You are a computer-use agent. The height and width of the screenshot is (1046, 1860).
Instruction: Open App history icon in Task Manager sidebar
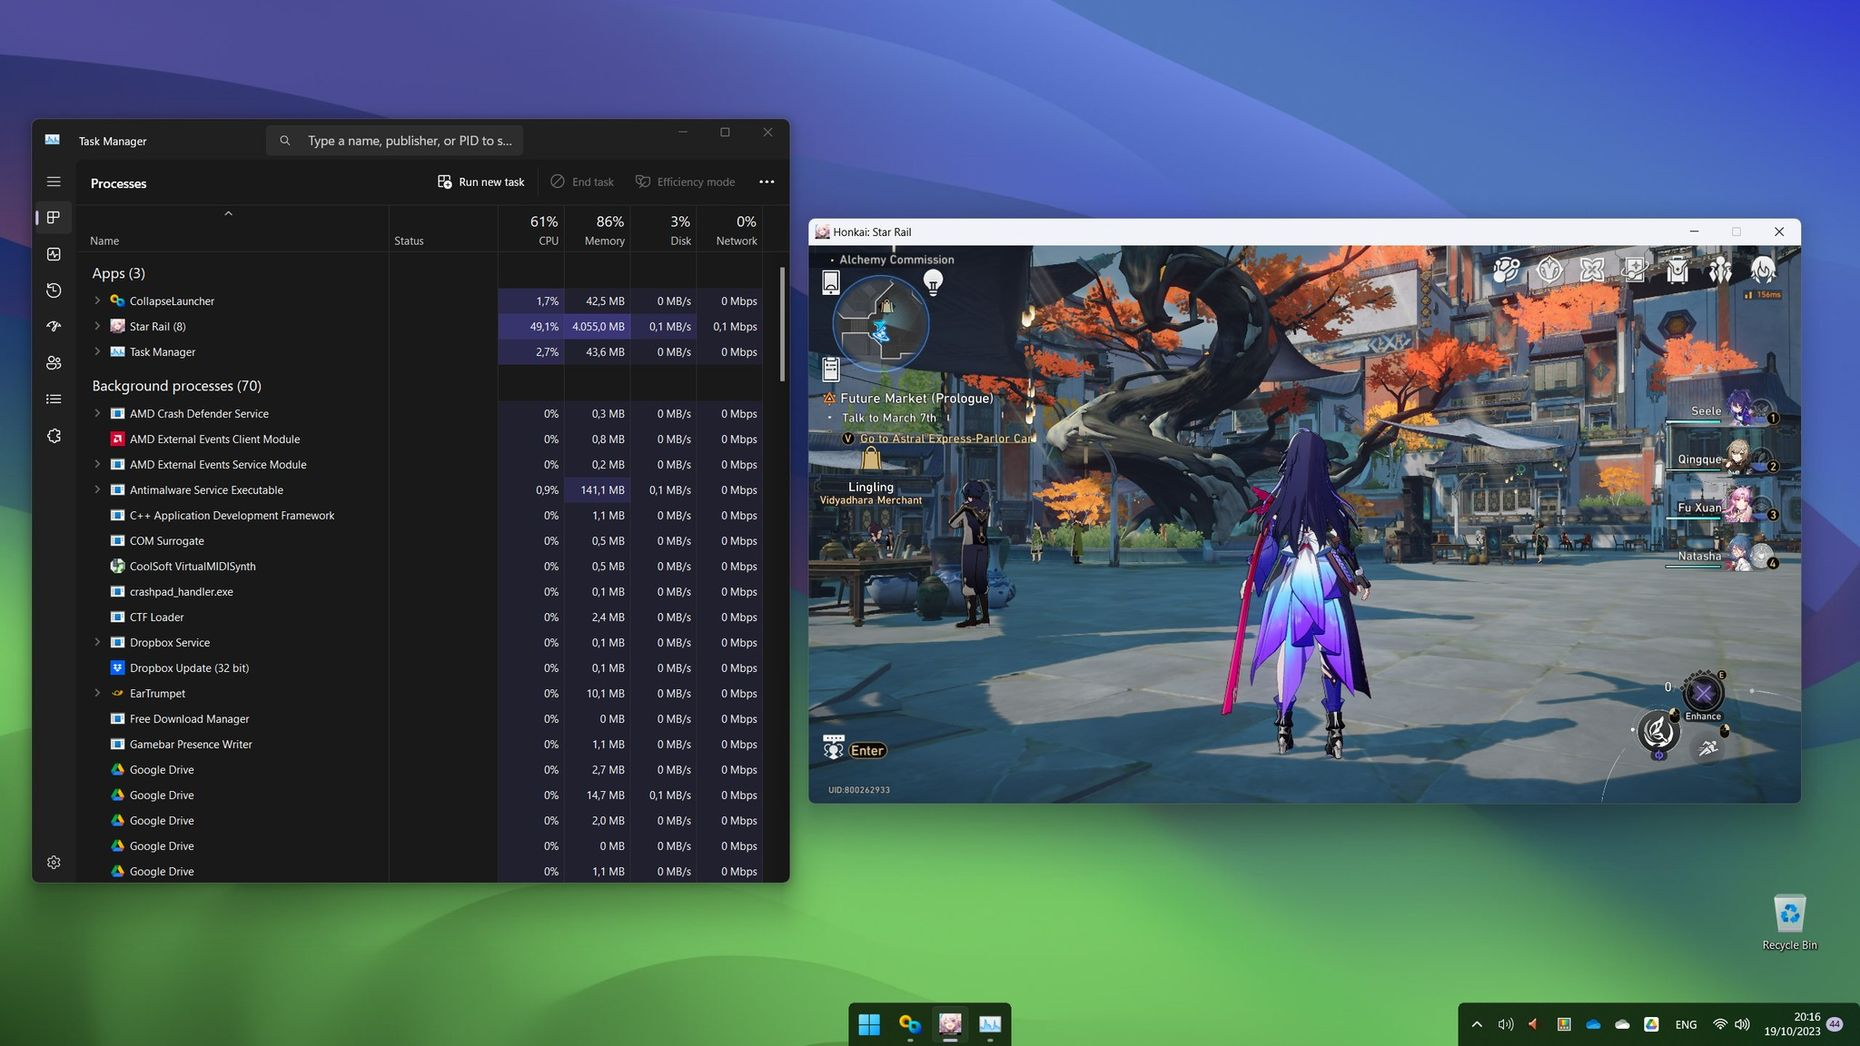pyautogui.click(x=53, y=290)
